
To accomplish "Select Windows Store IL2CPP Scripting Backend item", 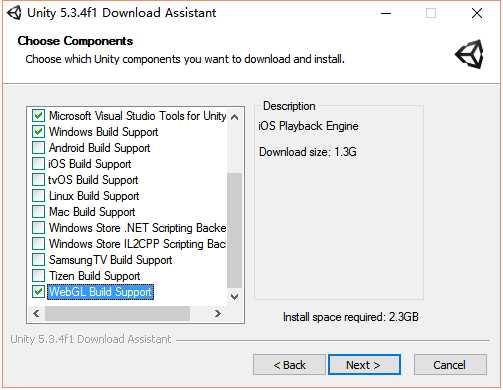I will click(137, 244).
